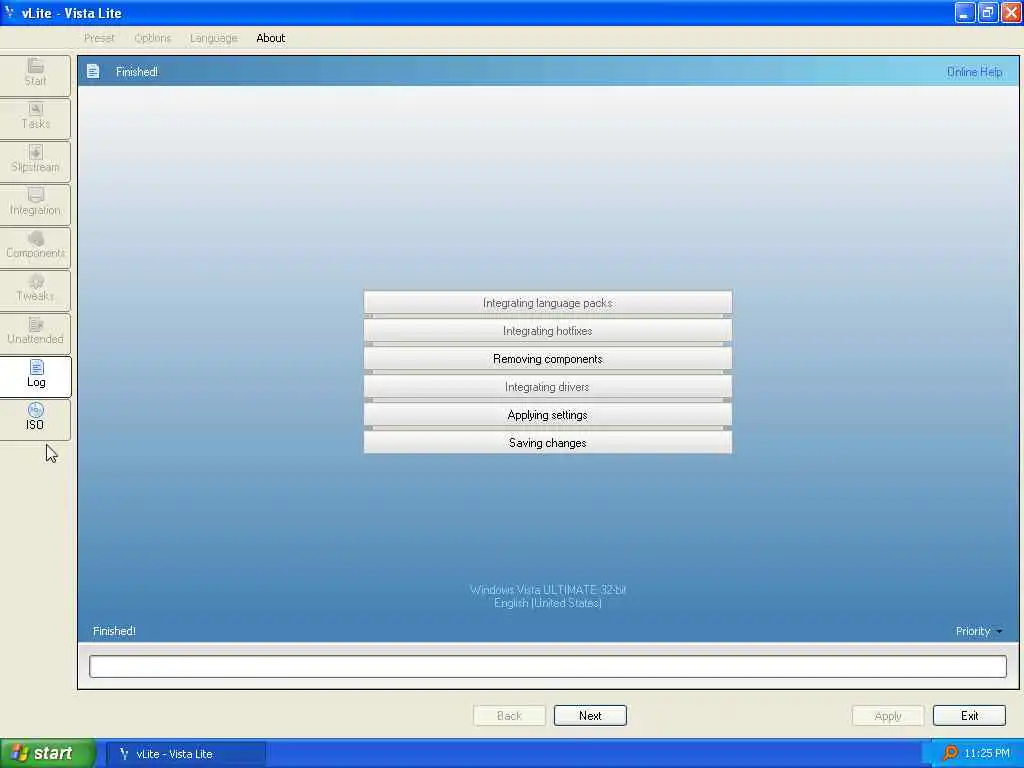Click the vLite - Vista Lite taskbar button
The width and height of the screenshot is (1024, 768).
(185, 754)
